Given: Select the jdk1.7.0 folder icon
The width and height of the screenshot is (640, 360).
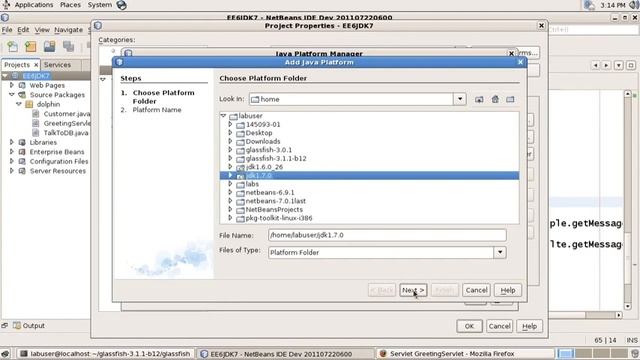Looking at the screenshot, I should [x=240, y=176].
